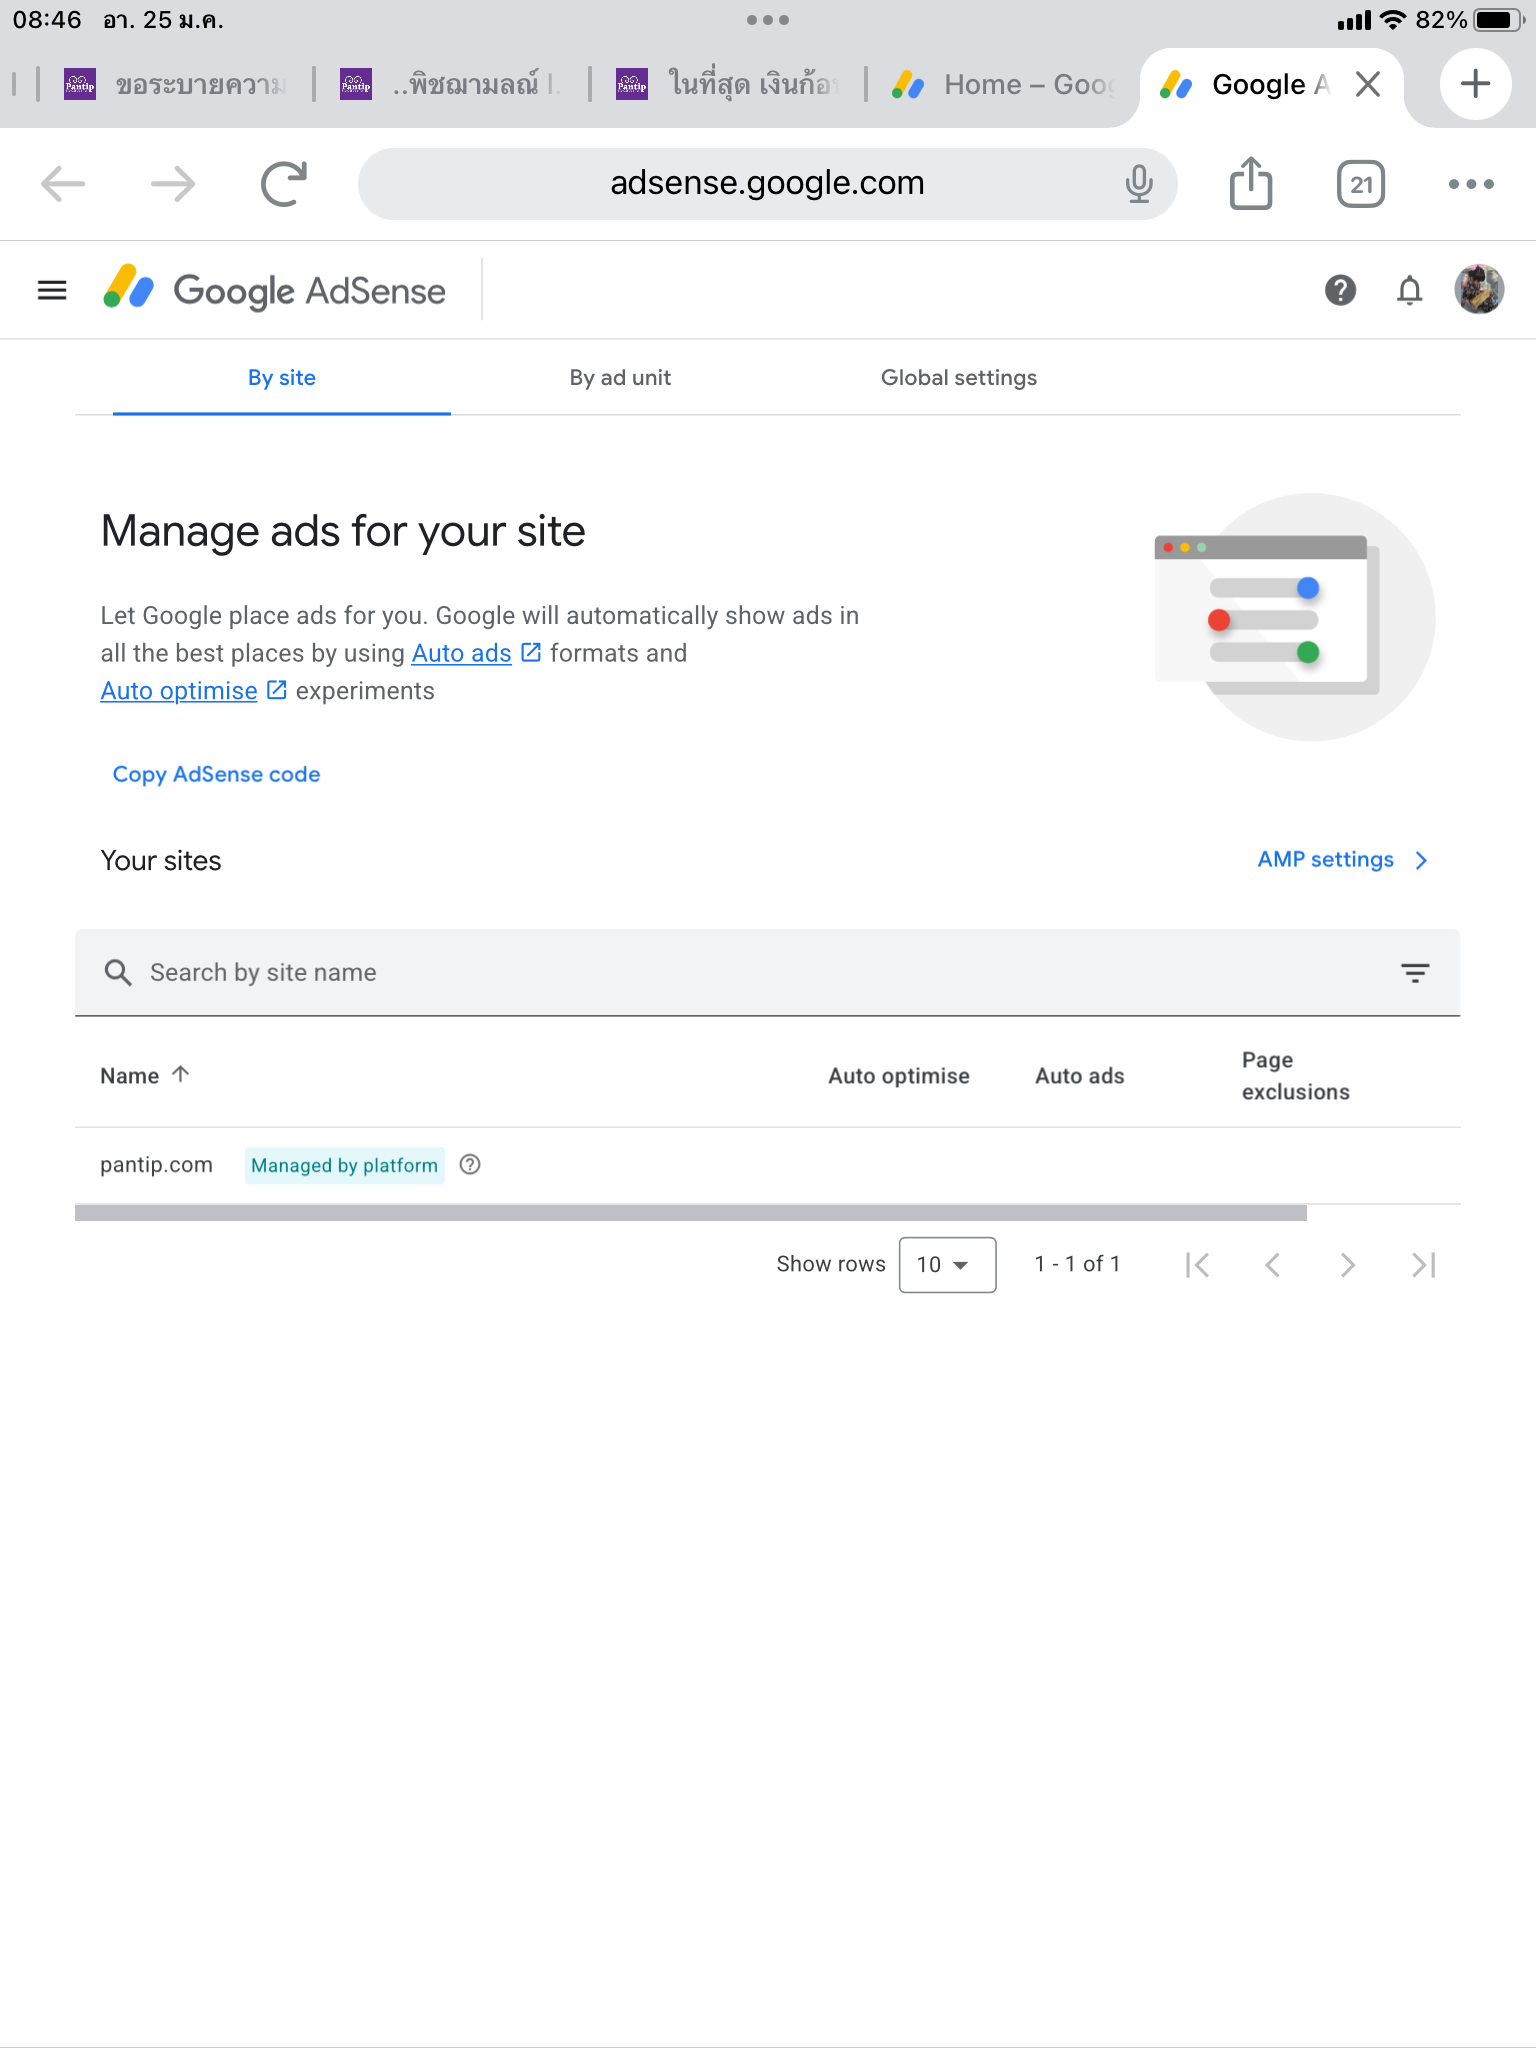The height and width of the screenshot is (2048, 1536).
Task: Tap the microphone icon in address bar
Action: click(x=1138, y=184)
